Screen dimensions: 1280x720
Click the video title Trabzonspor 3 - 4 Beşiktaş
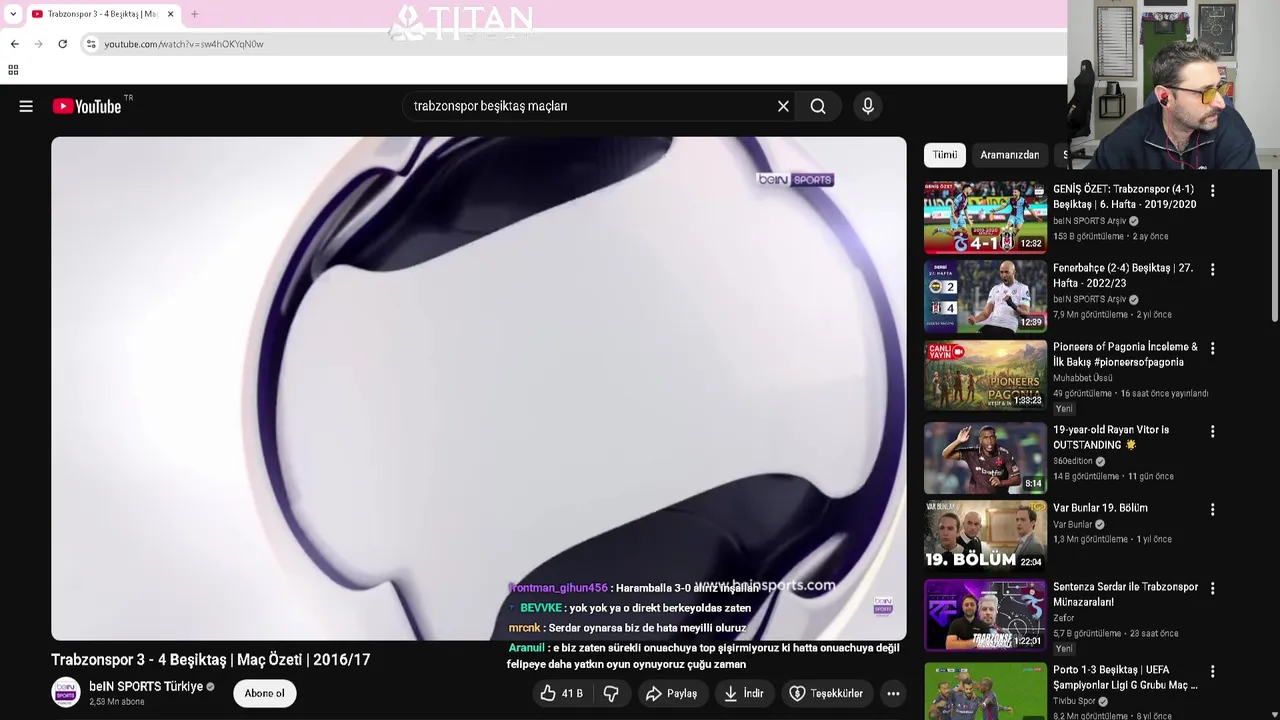[211, 660]
